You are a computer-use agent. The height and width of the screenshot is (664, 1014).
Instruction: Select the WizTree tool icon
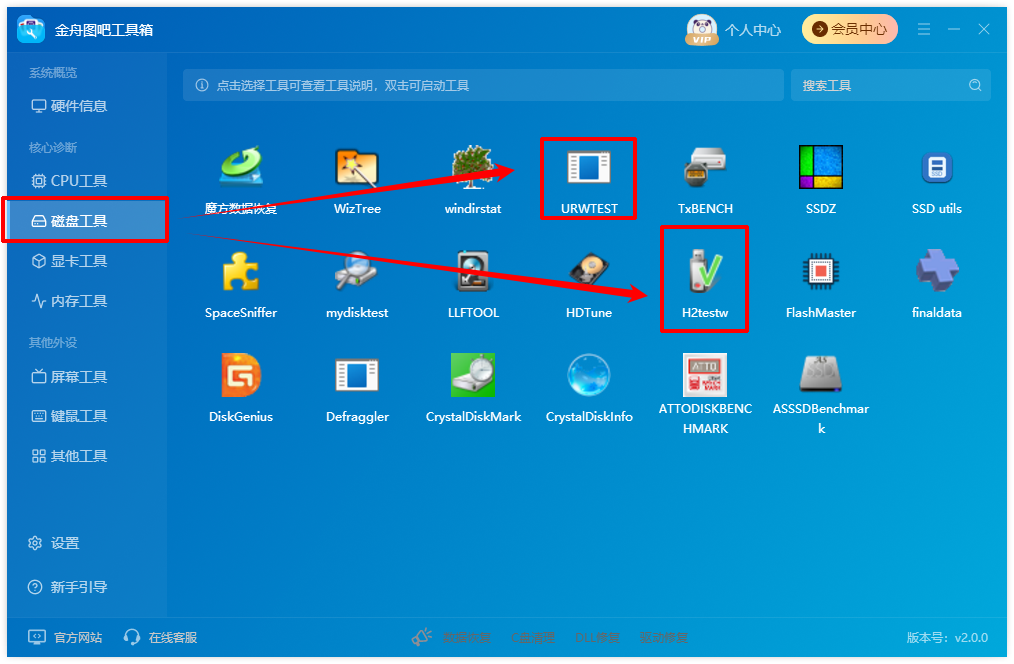[x=357, y=167]
